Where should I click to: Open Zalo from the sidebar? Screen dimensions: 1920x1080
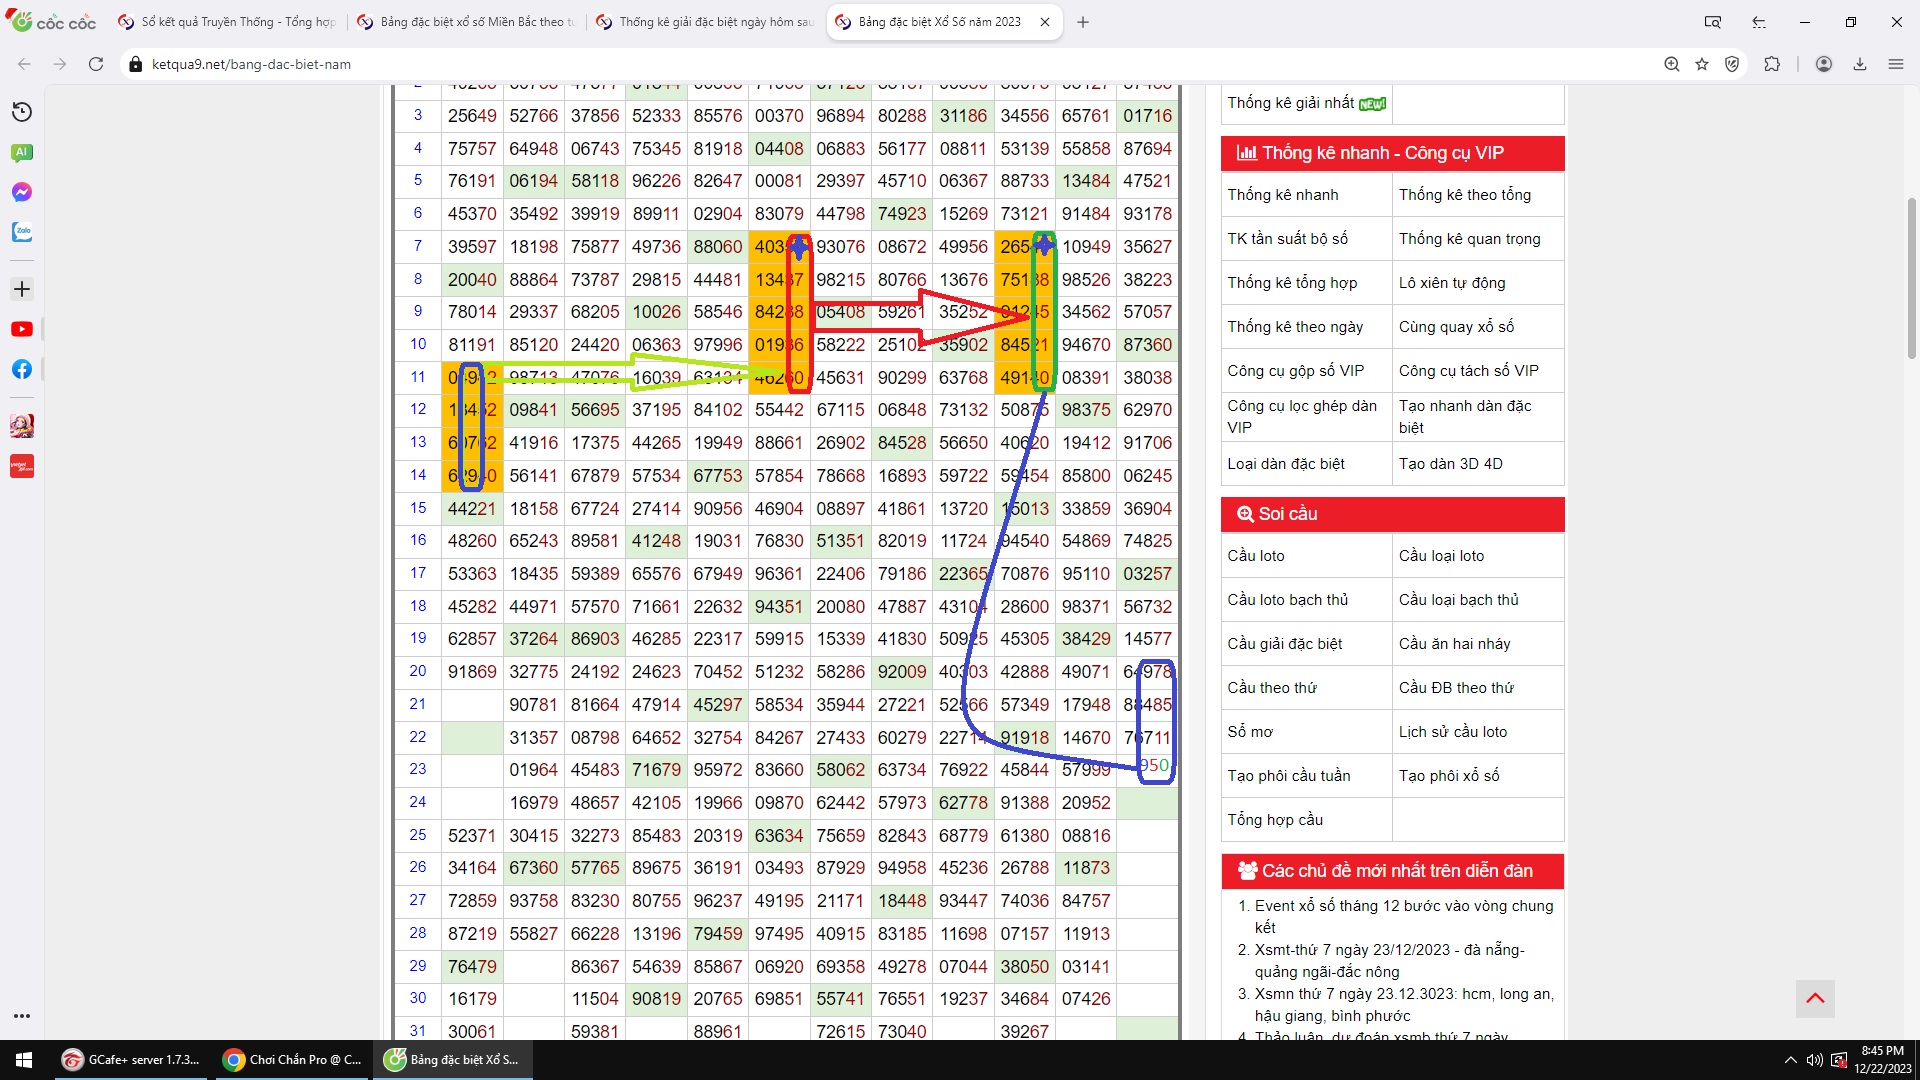tap(22, 232)
